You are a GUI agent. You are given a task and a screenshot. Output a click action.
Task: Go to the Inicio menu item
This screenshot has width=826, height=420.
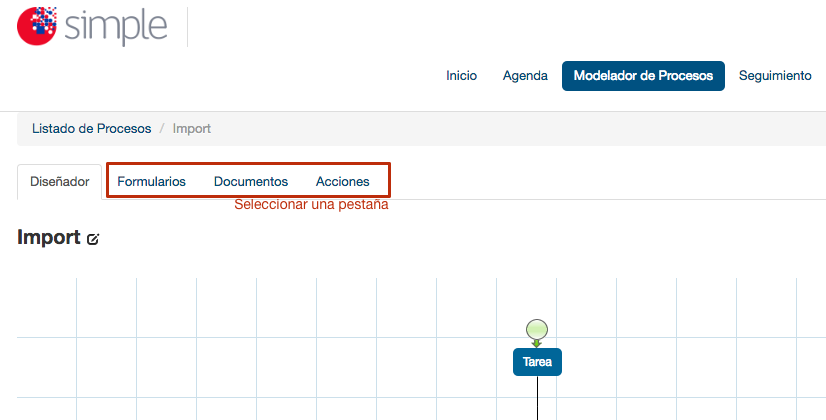[461, 76]
